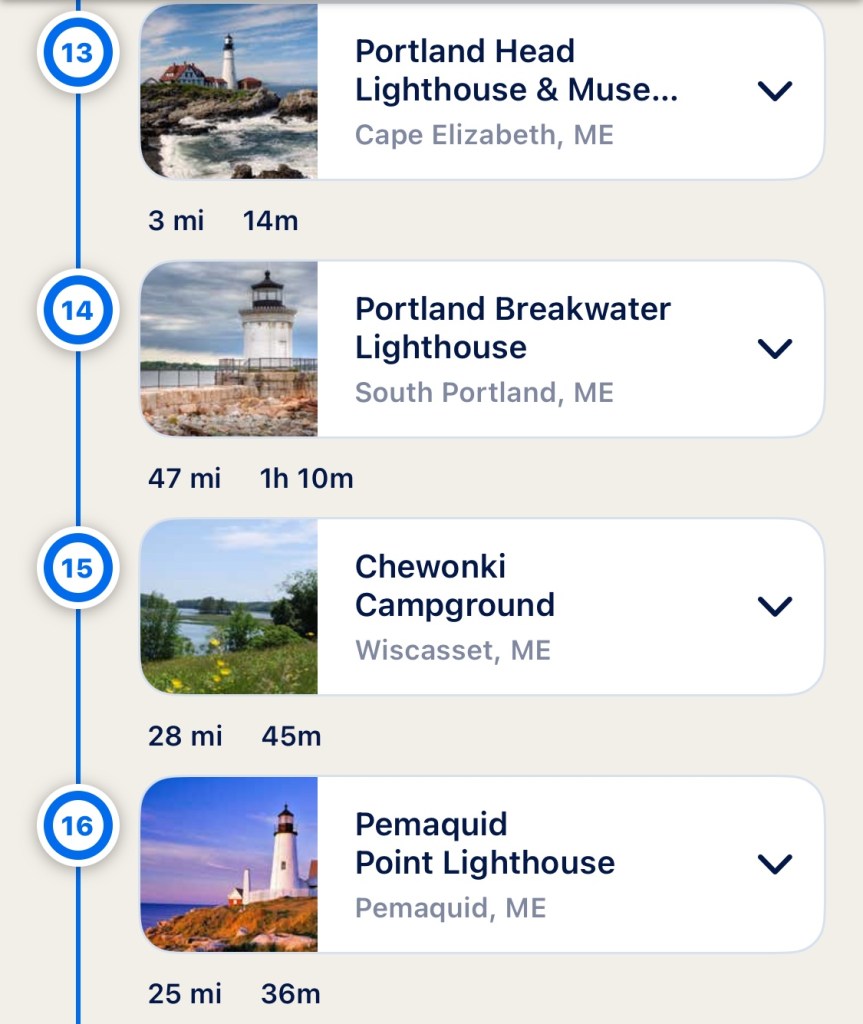Open the Portland Breakwater Lighthouse photo
The width and height of the screenshot is (863, 1024).
[x=229, y=349]
